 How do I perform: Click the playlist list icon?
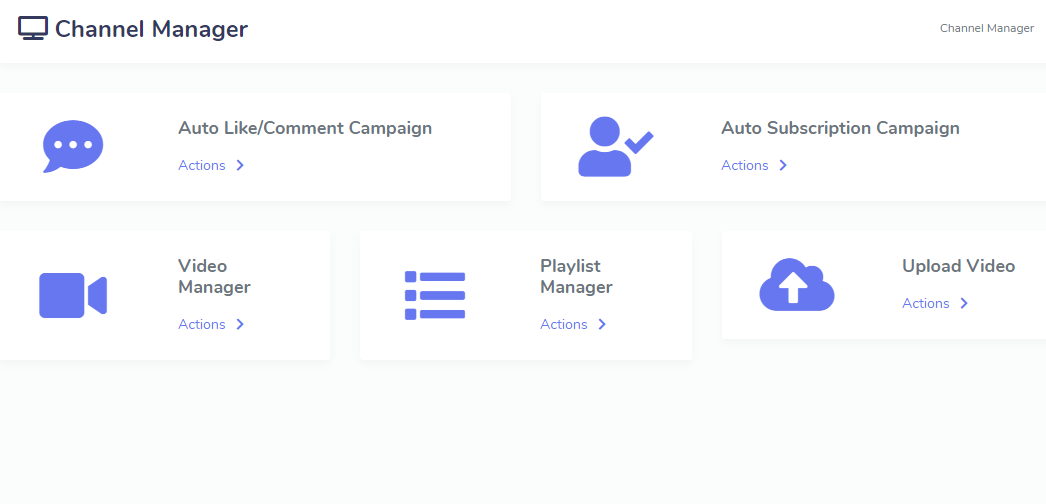[x=435, y=295]
